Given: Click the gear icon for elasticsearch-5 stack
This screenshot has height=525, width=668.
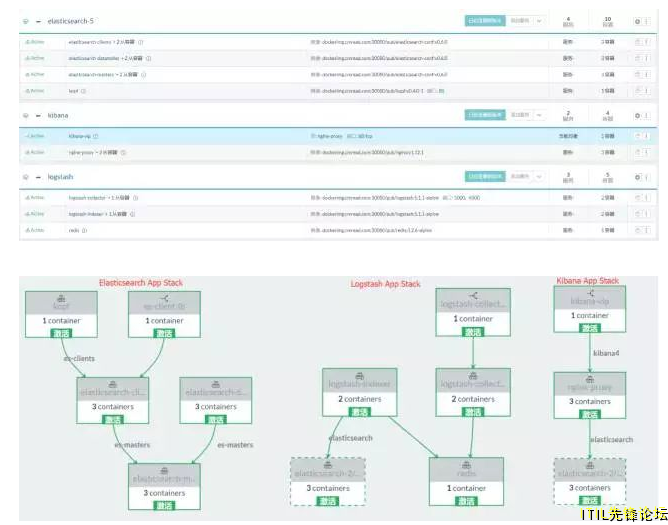Looking at the screenshot, I should [637, 21].
